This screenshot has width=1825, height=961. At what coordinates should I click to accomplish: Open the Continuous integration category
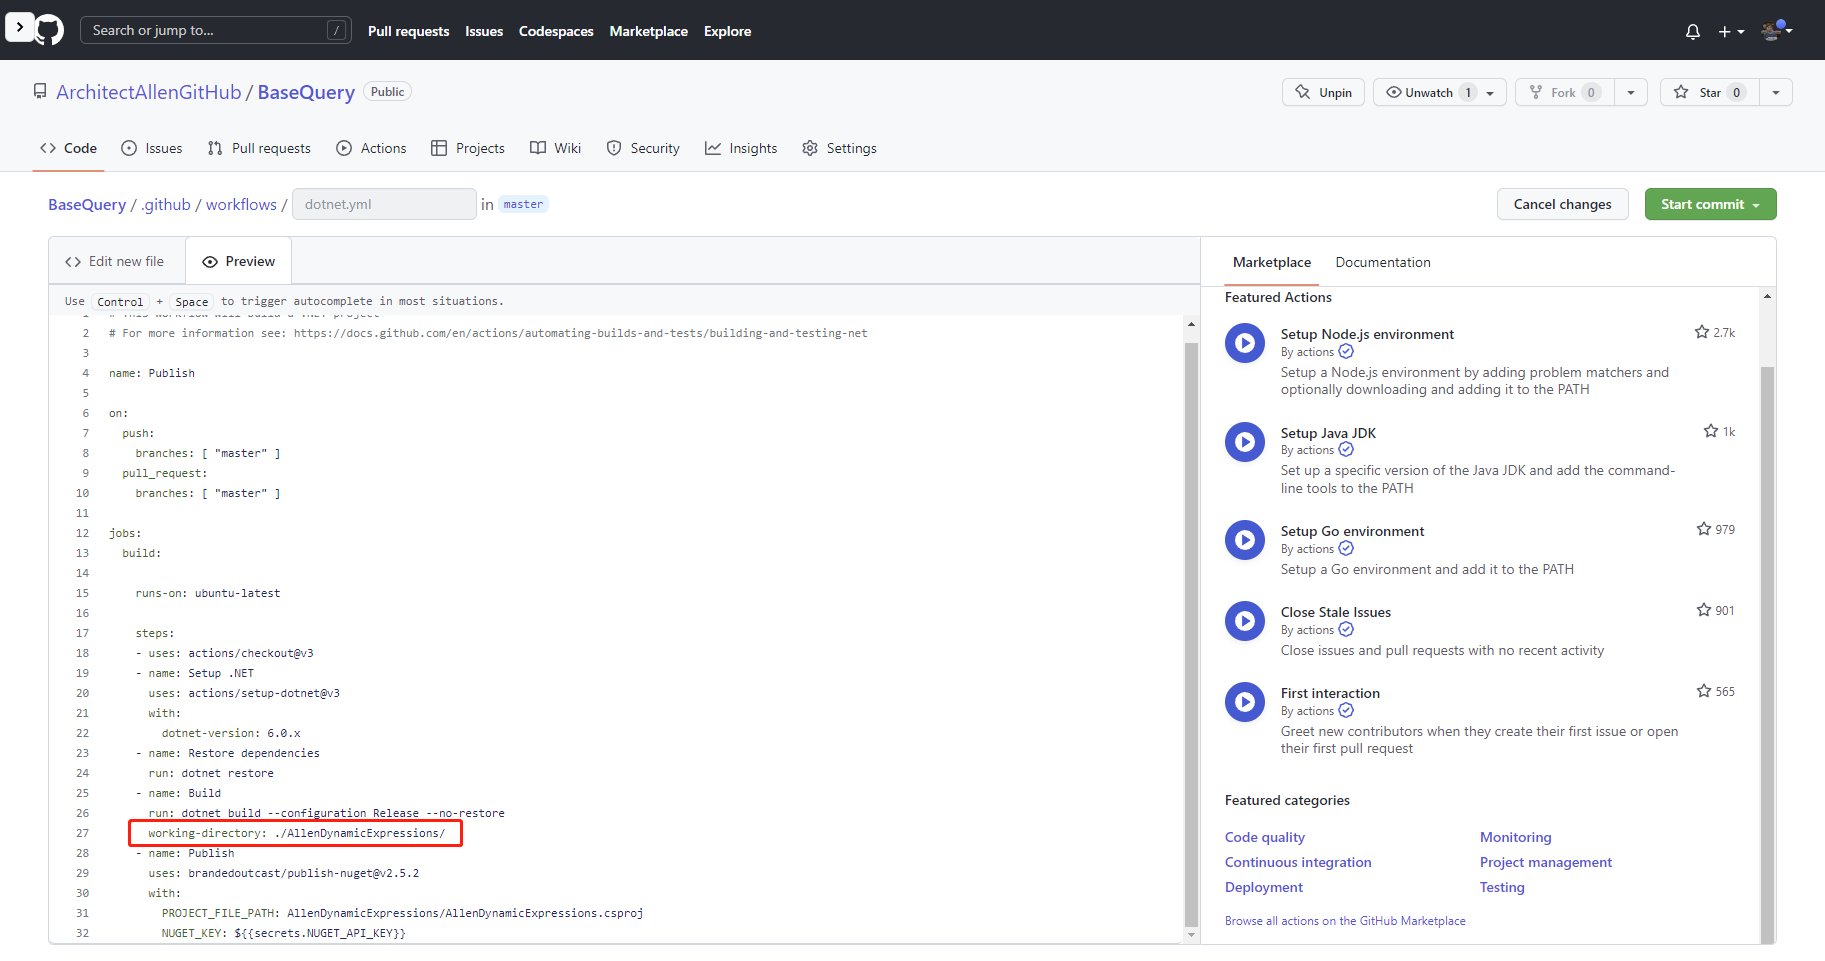click(x=1298, y=862)
